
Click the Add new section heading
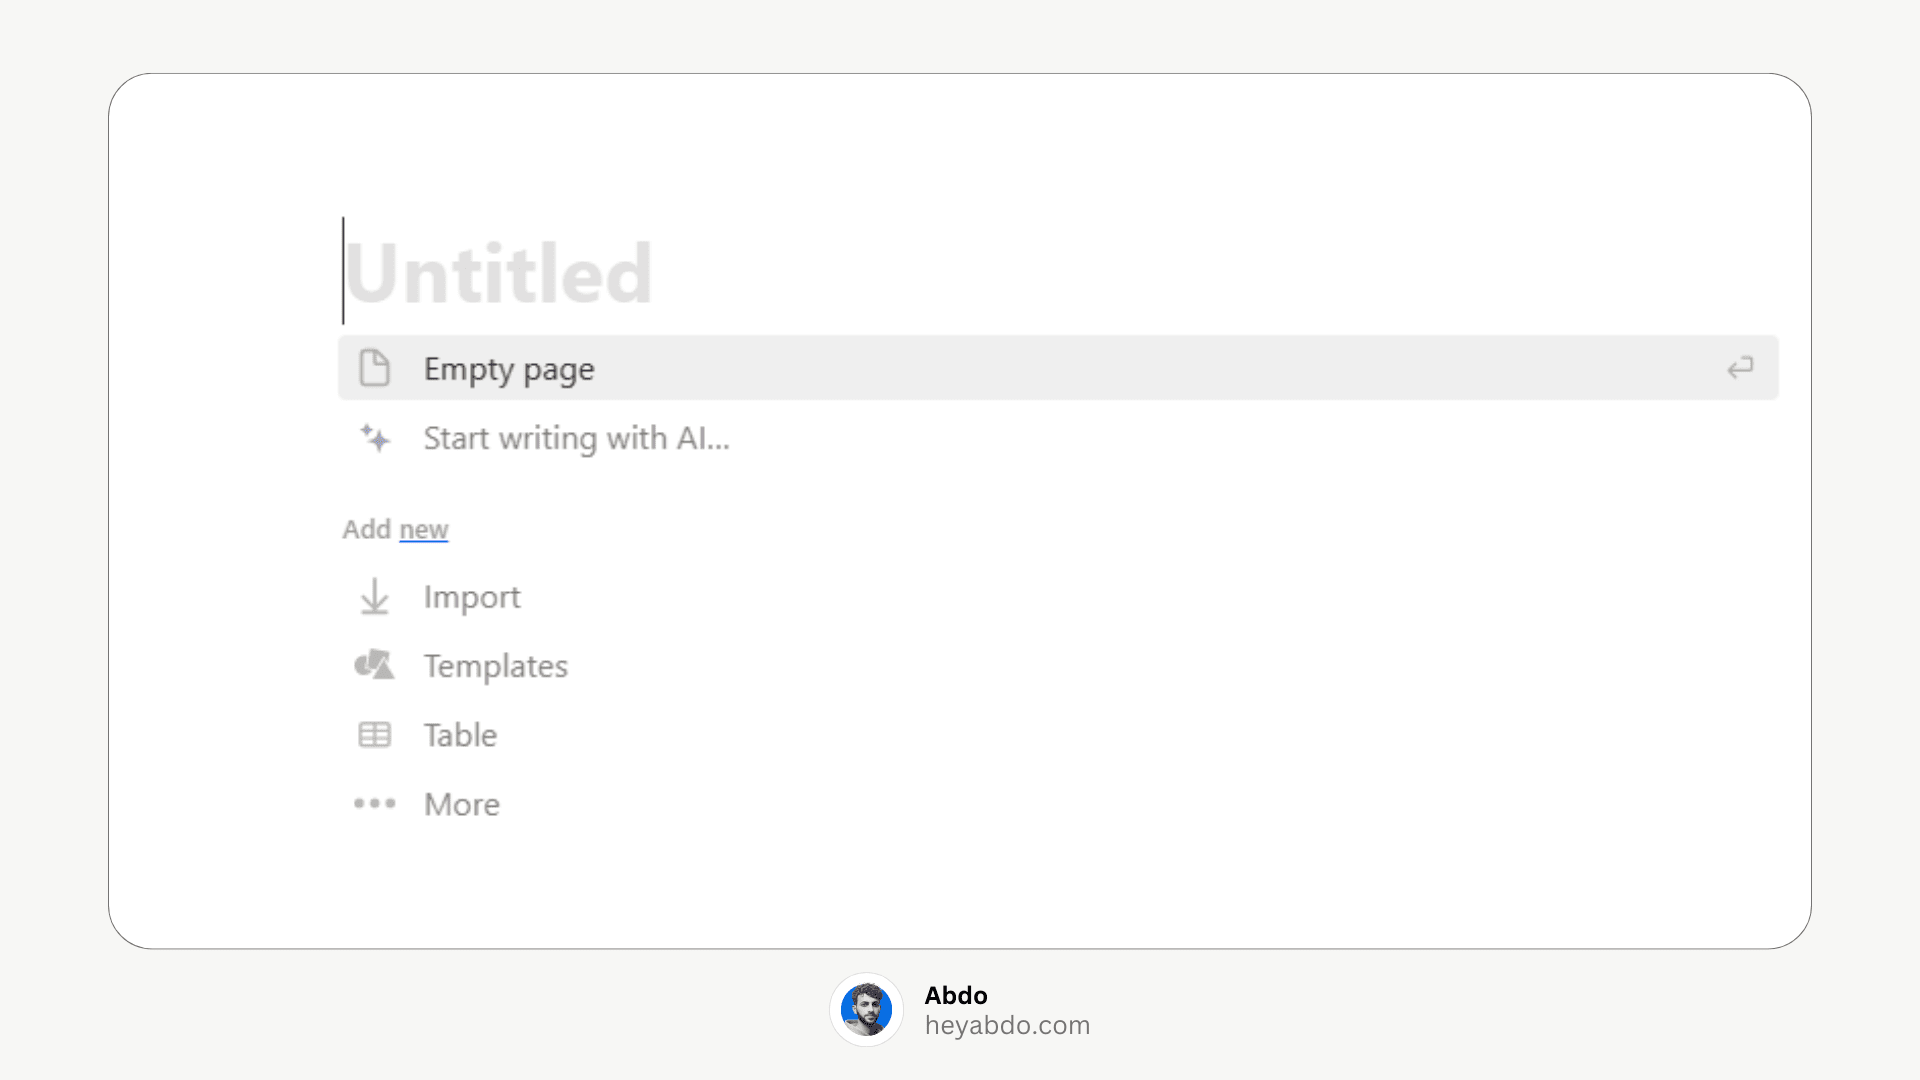(x=395, y=529)
